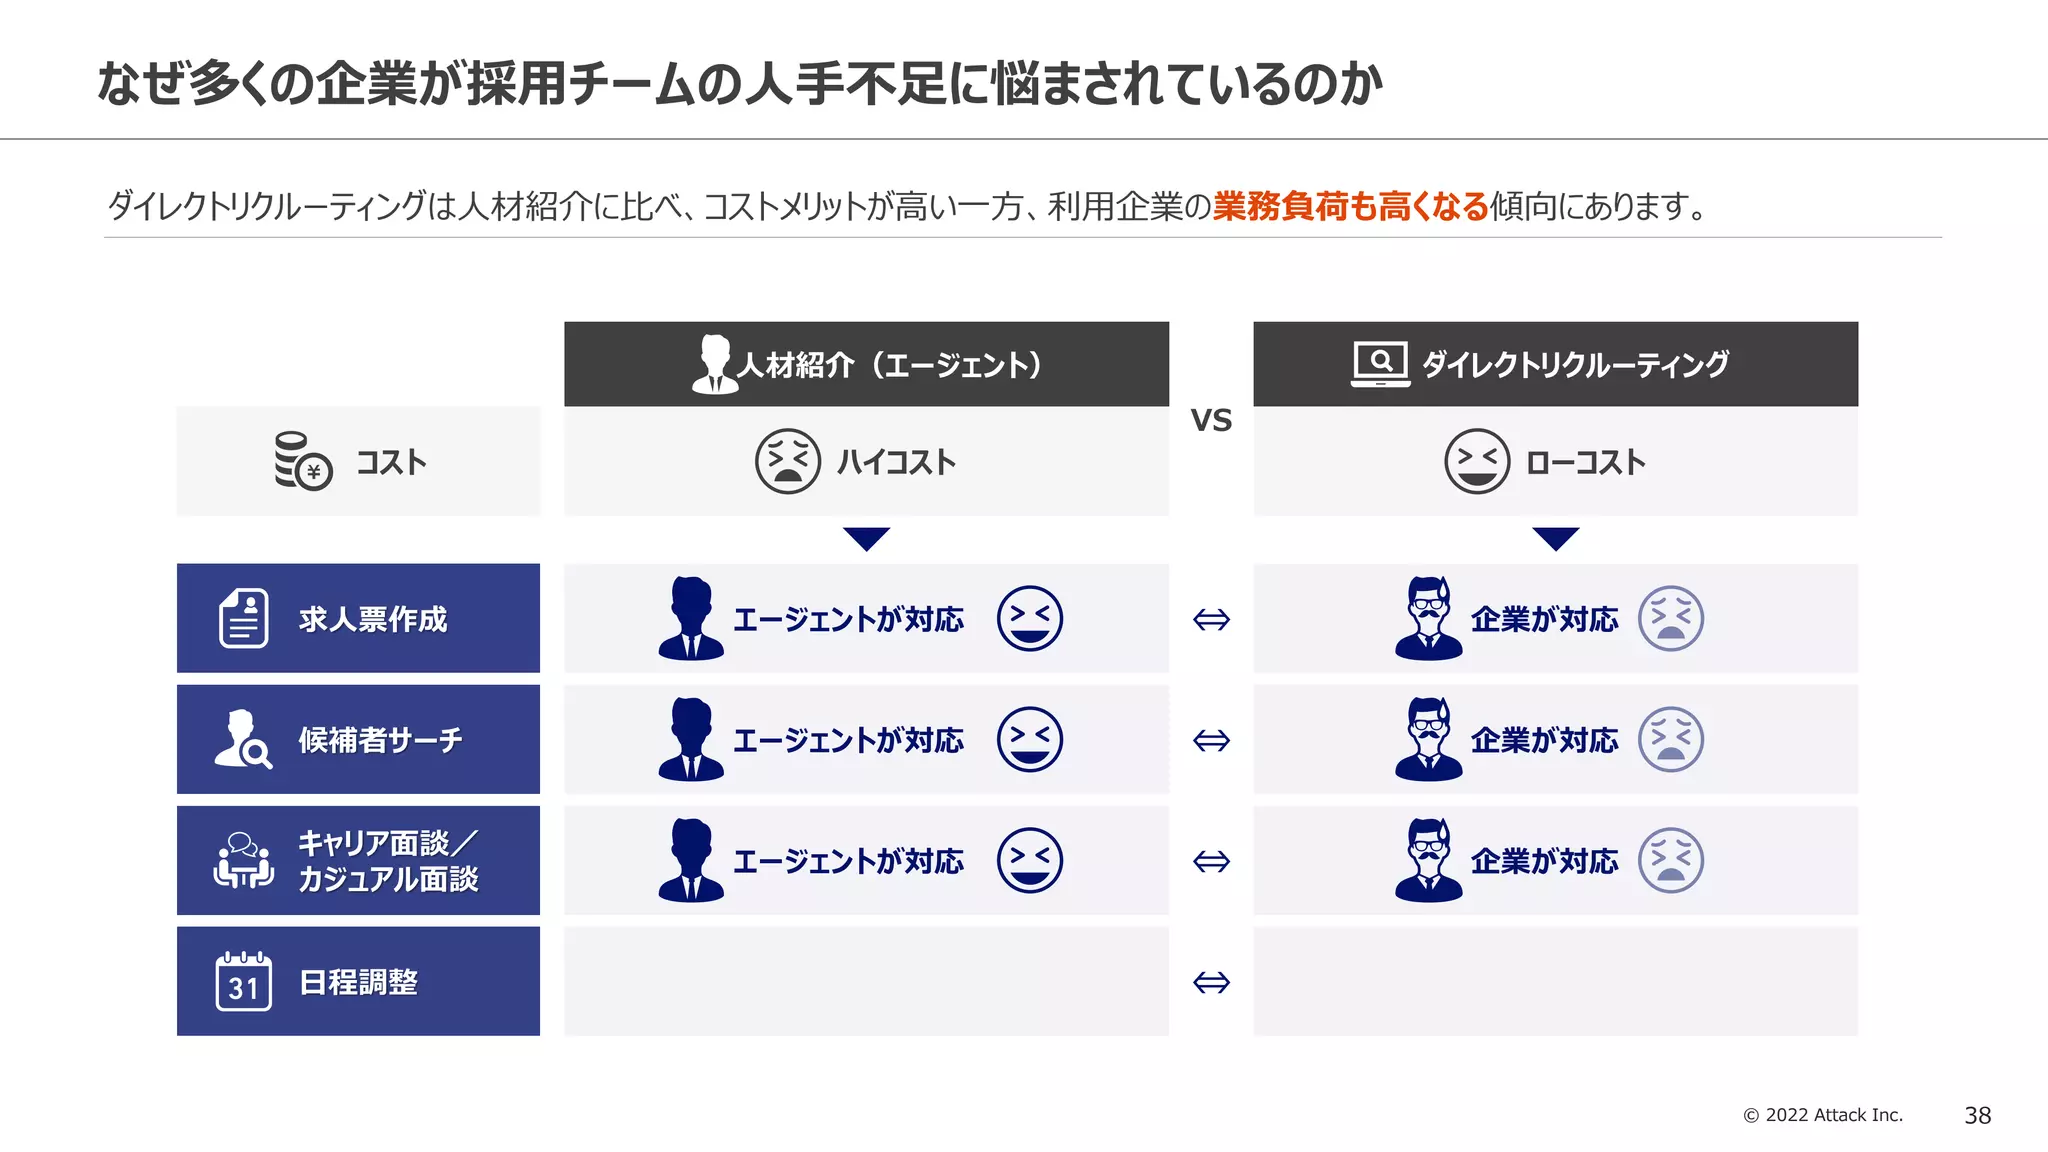Click エージェントが対応 in キャリア面談 row

tap(849, 861)
